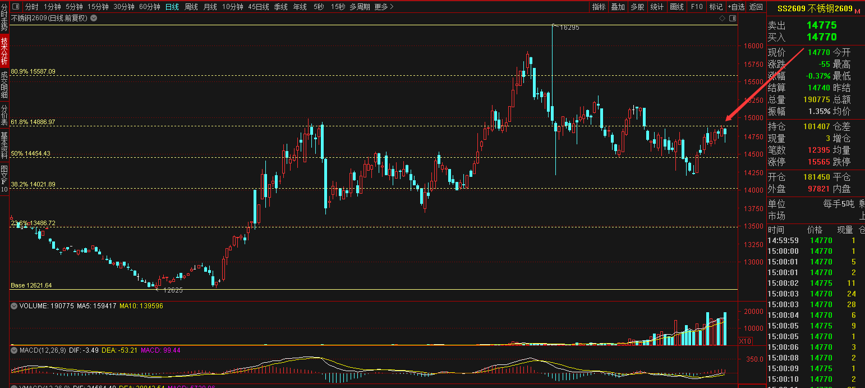Click the 返回 back button
Screen dimensions: 865x388
pos(755,7)
